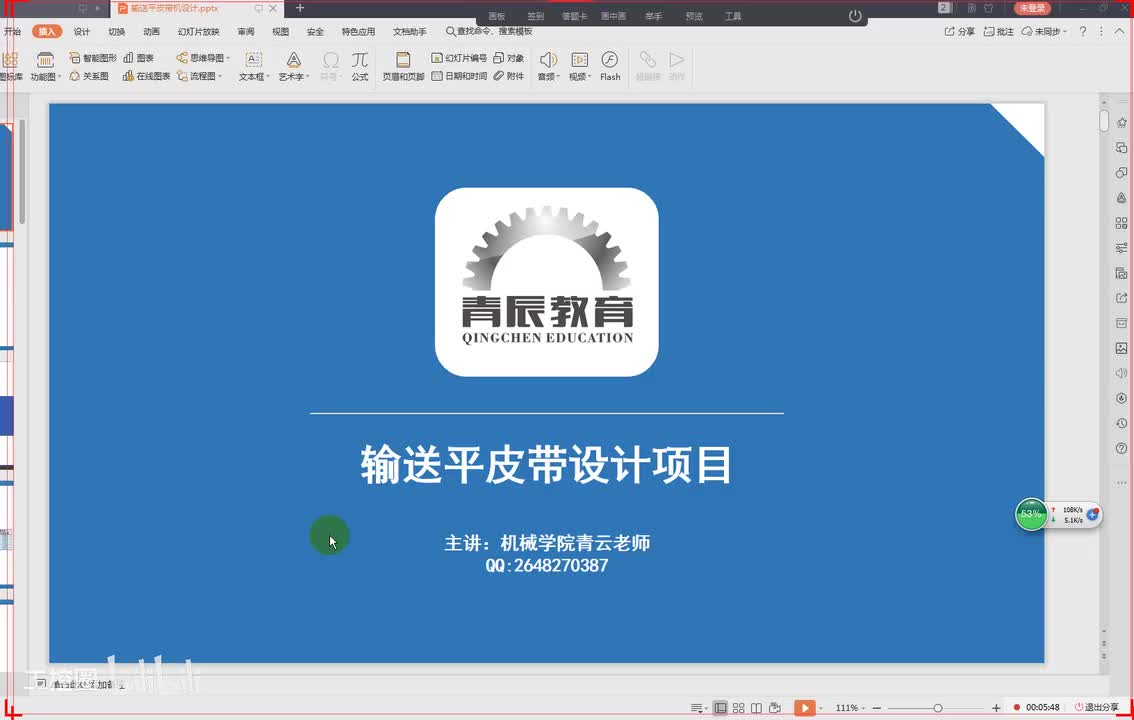Click 工具 in the top overlay bar
Screen dimensions: 1134x720
(733, 16)
